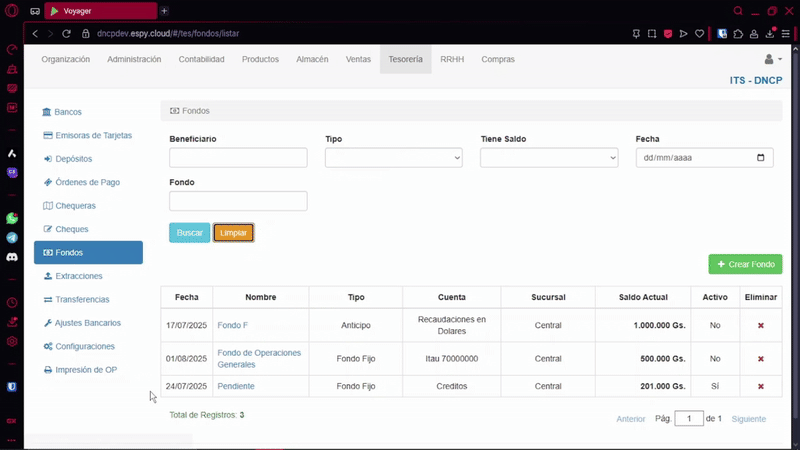The height and width of the screenshot is (450, 800).
Task: Switch to the RRHH menu
Action: pyautogui.click(x=452, y=59)
